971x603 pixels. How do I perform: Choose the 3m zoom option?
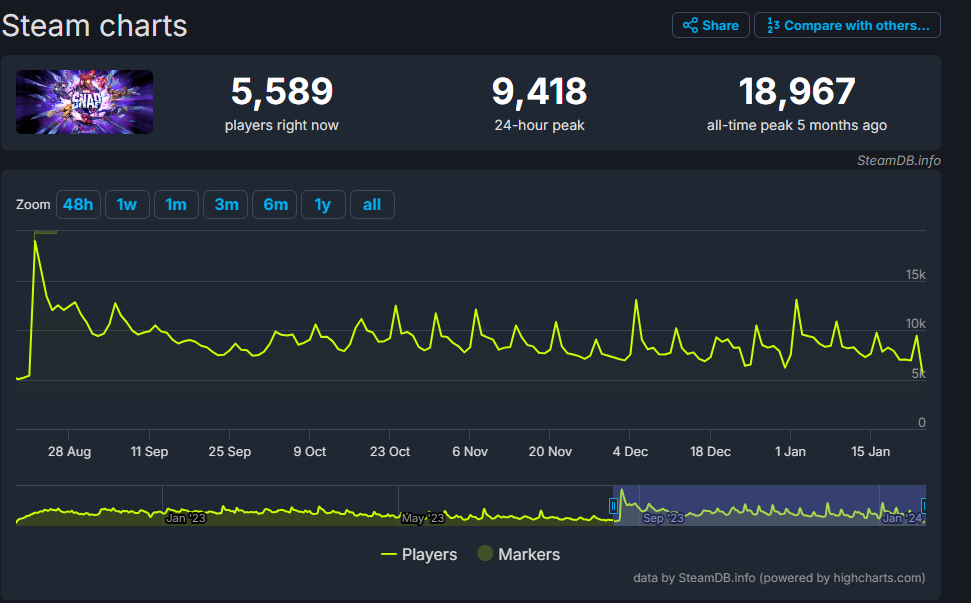[x=226, y=205]
